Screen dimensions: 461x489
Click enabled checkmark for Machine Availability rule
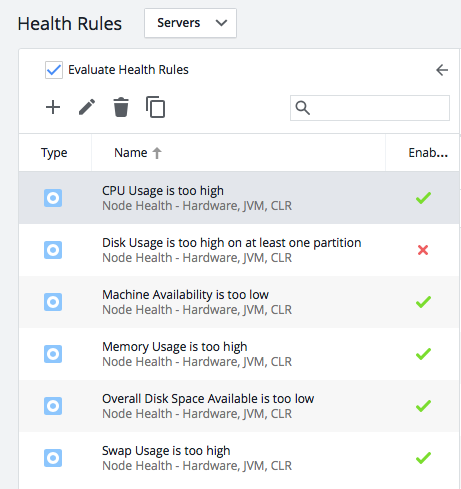[423, 302]
